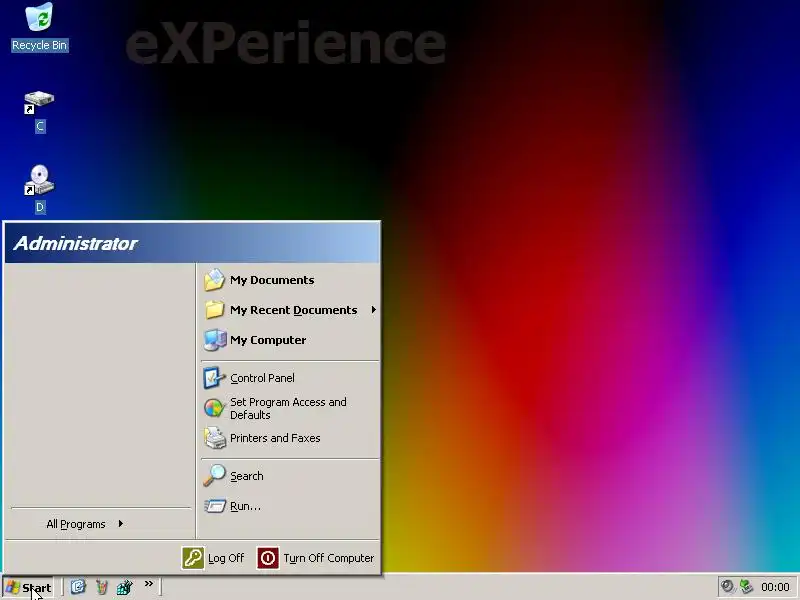Screen dimensions: 800x600
Task: Open My Documents from Start menu
Action: [290, 280]
